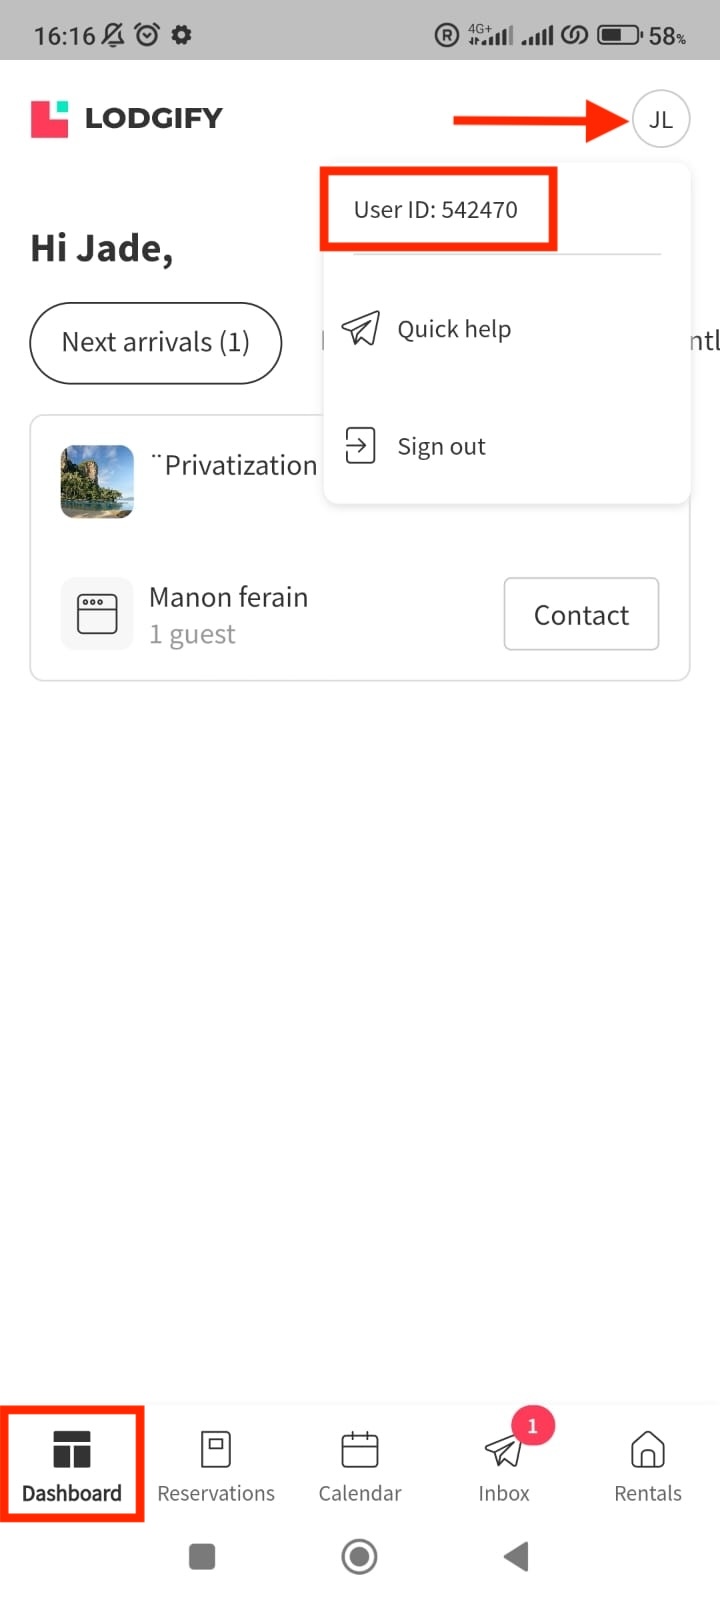Choose Sign out from profile menu
The width and height of the screenshot is (720, 1600).
[441, 446]
